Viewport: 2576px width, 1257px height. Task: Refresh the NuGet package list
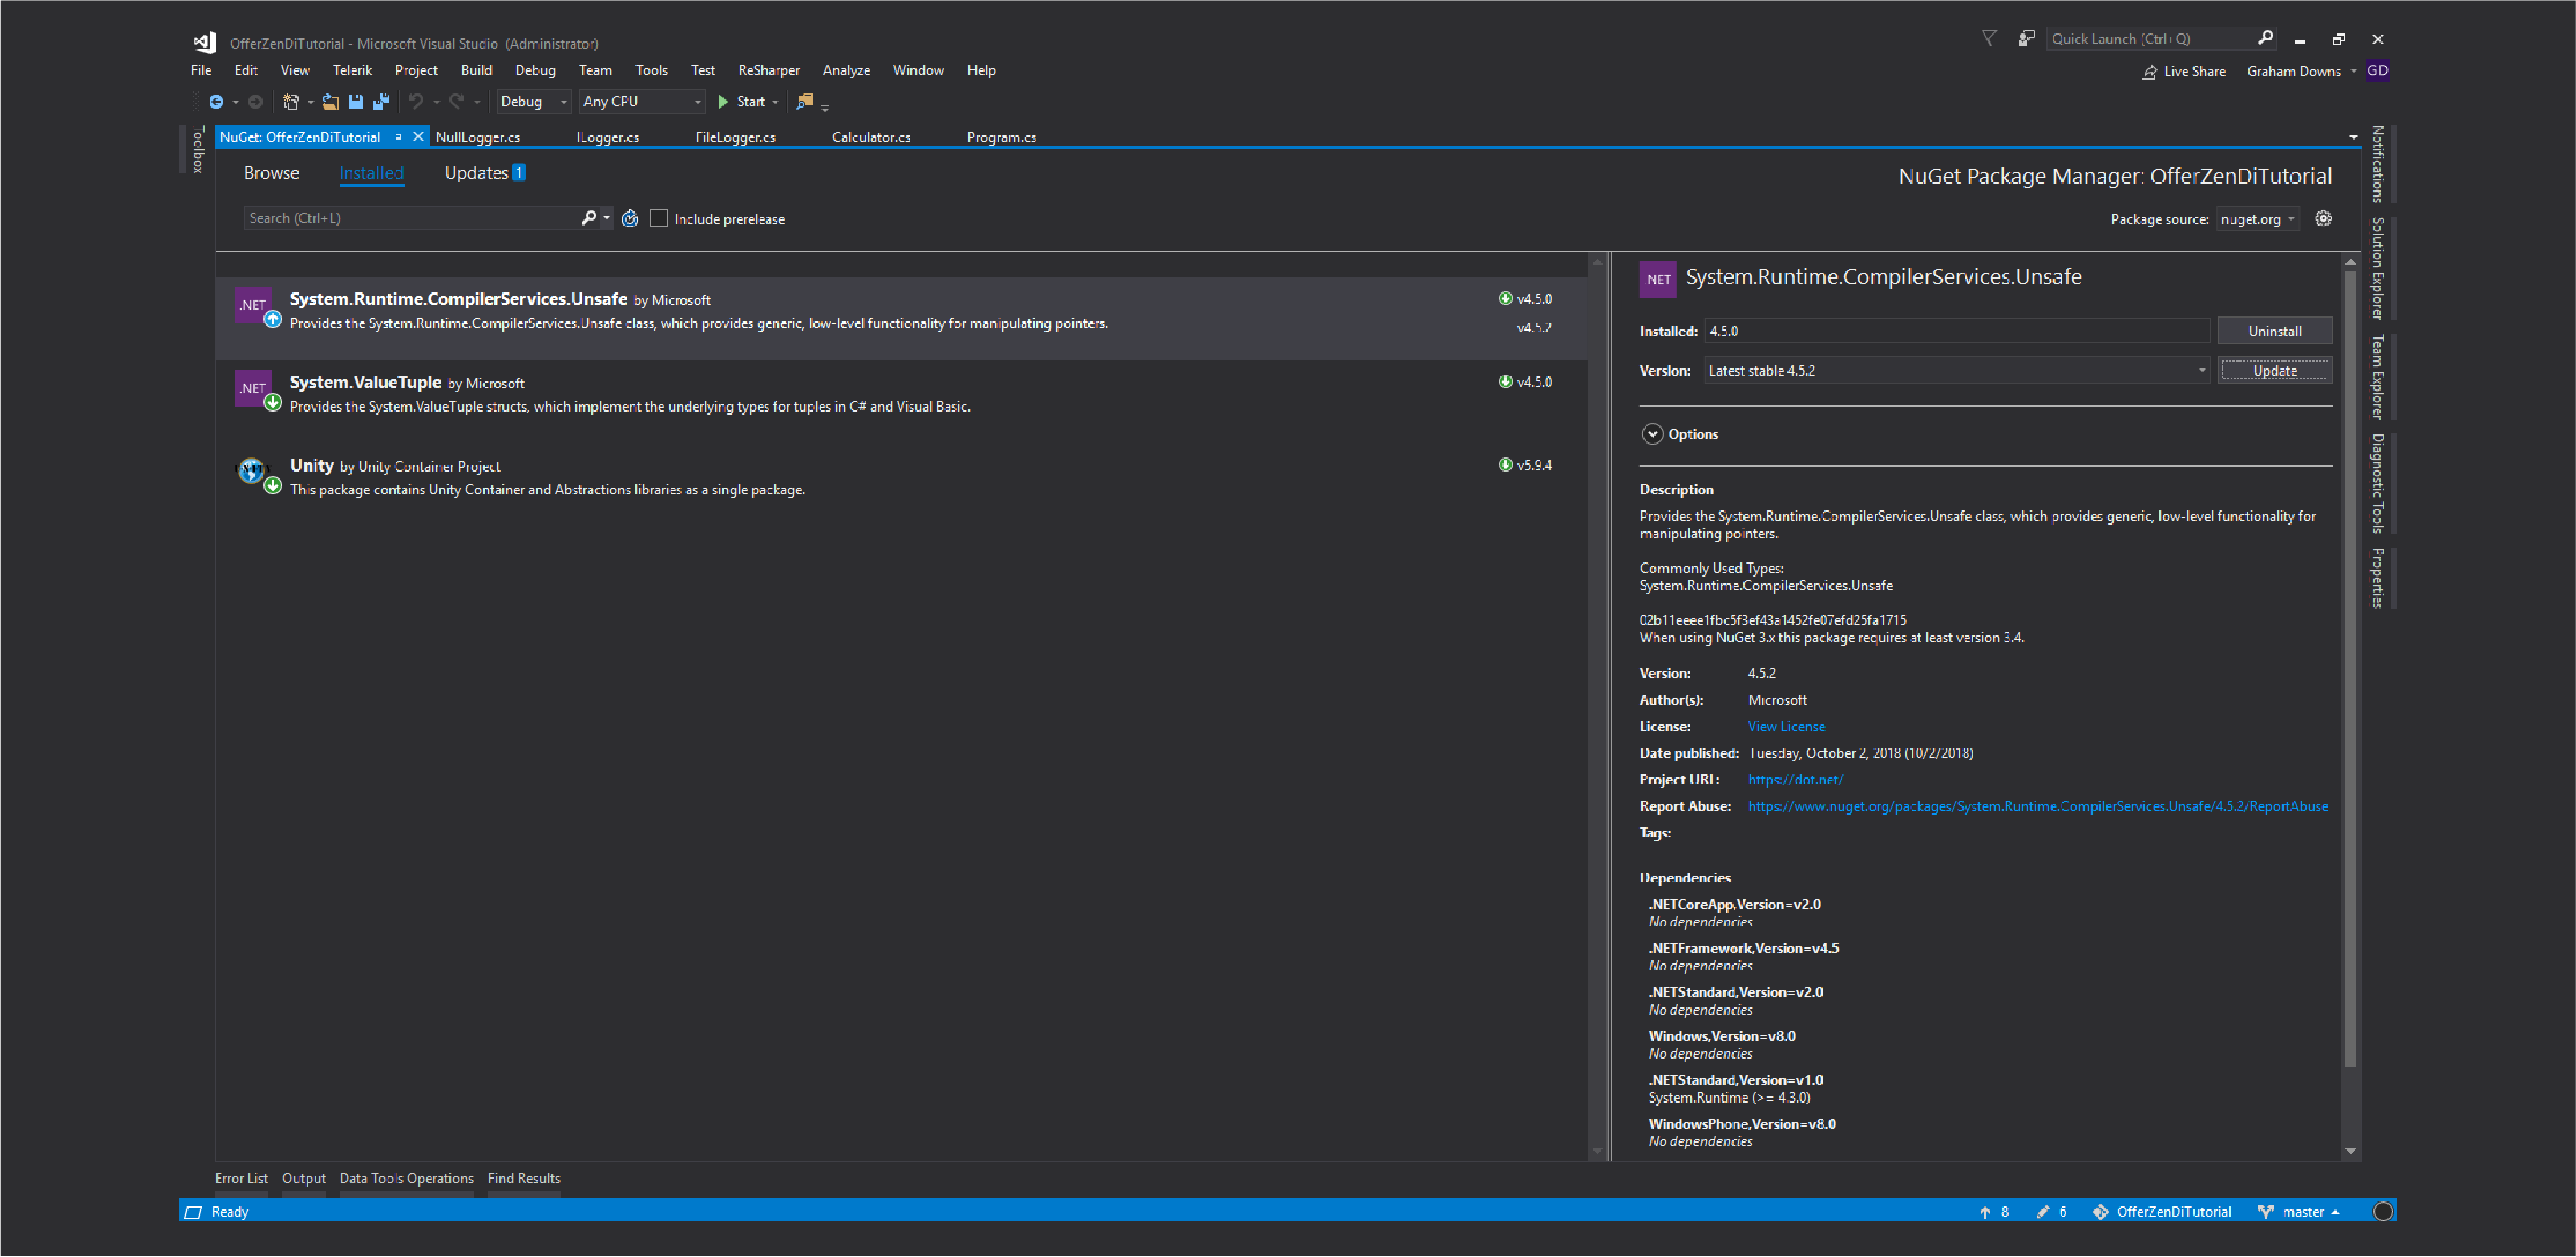click(630, 219)
